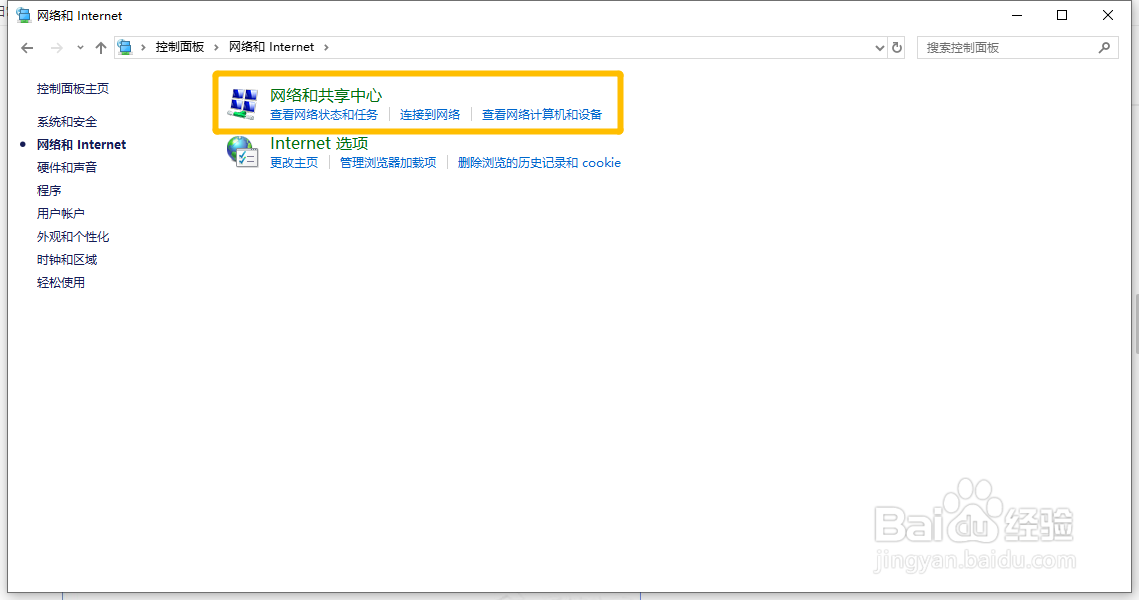Screen dimensions: 1139x600
Task: Click 连接到网络 link
Action: tap(430, 115)
